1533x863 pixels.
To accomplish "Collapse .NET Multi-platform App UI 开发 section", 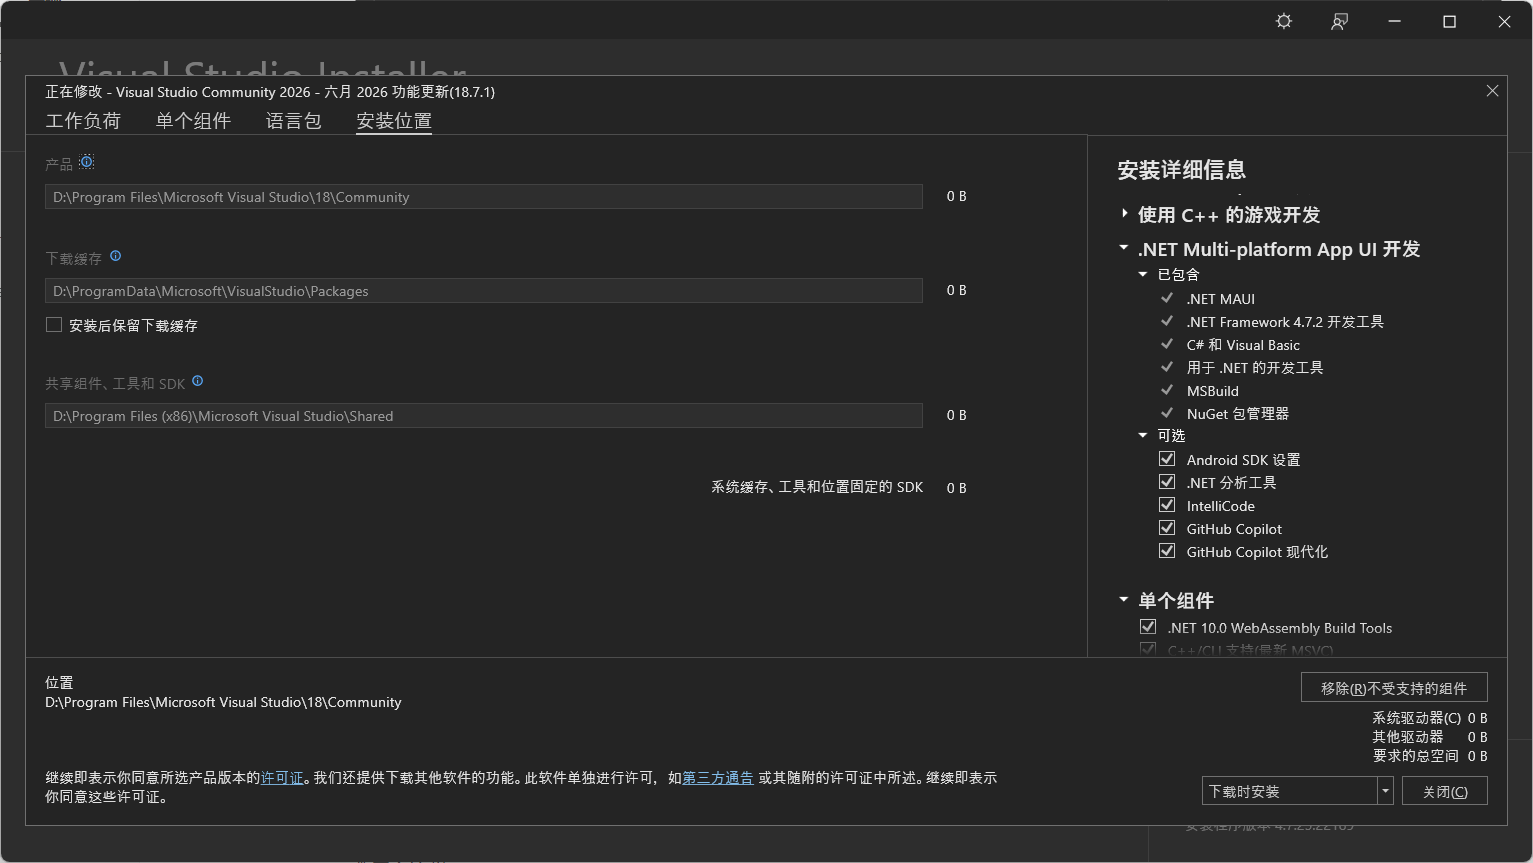I will point(1124,248).
